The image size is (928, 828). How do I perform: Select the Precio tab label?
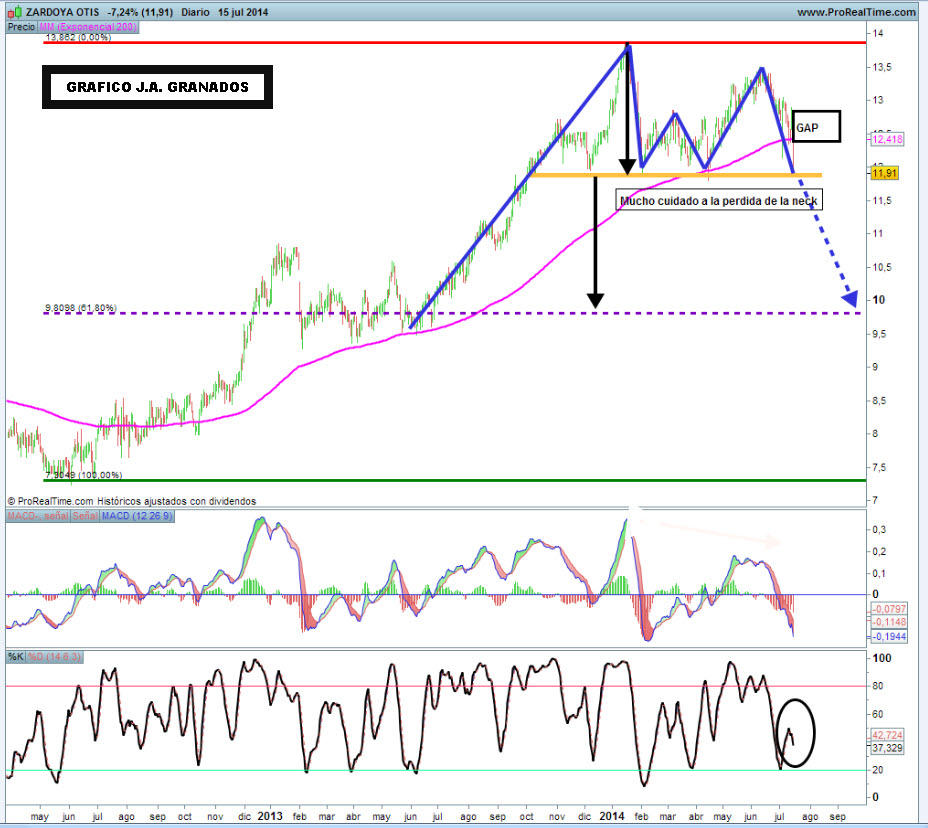[x=20, y=27]
